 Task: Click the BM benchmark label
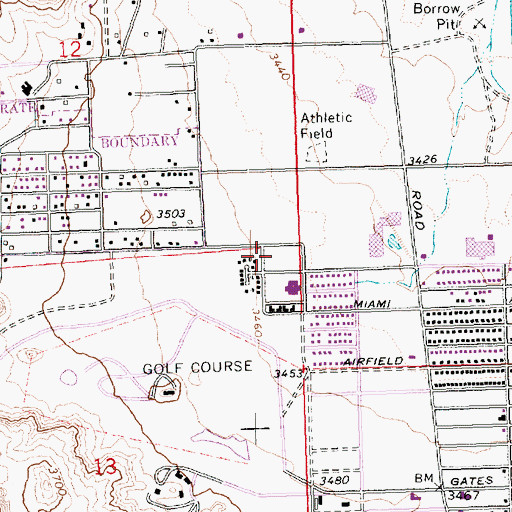pyautogui.click(x=424, y=479)
